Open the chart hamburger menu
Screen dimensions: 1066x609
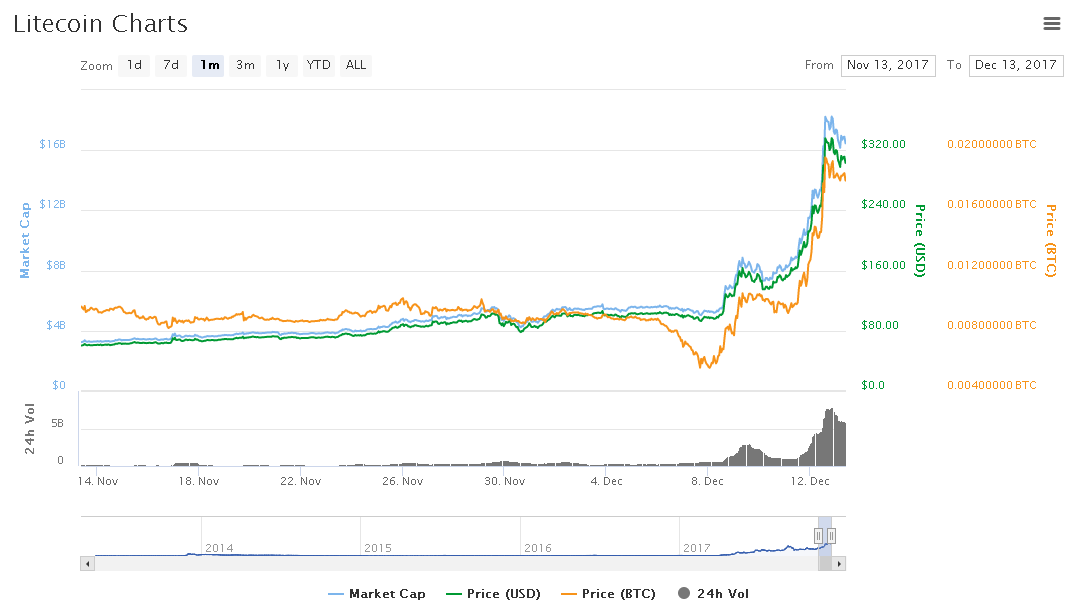click(x=1051, y=24)
